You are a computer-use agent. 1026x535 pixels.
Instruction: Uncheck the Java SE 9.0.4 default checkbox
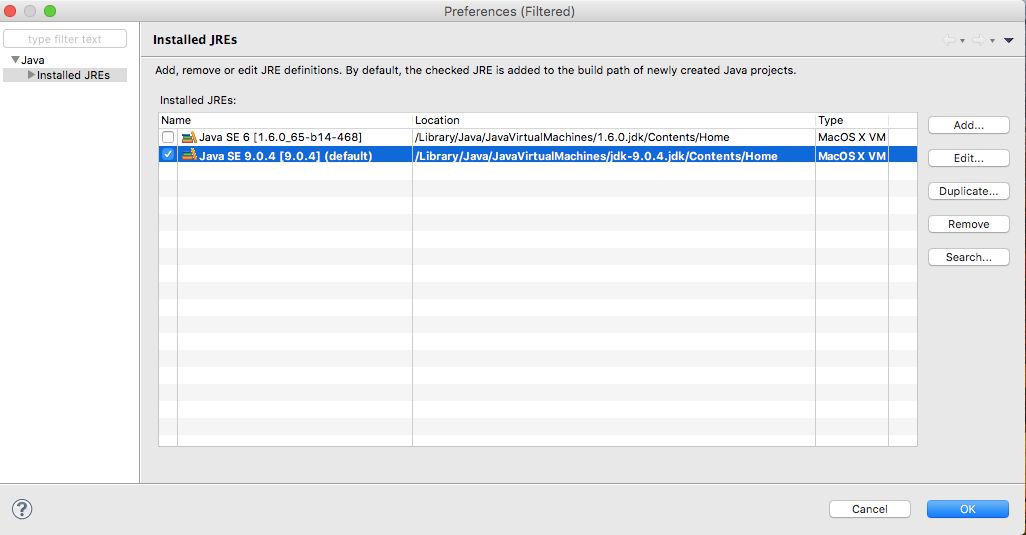[168, 154]
